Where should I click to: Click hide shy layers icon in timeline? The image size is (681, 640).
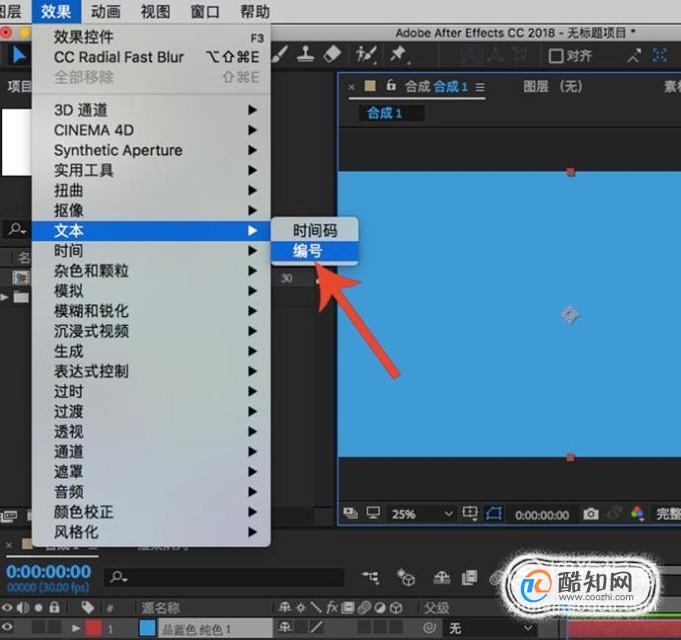coord(441,578)
